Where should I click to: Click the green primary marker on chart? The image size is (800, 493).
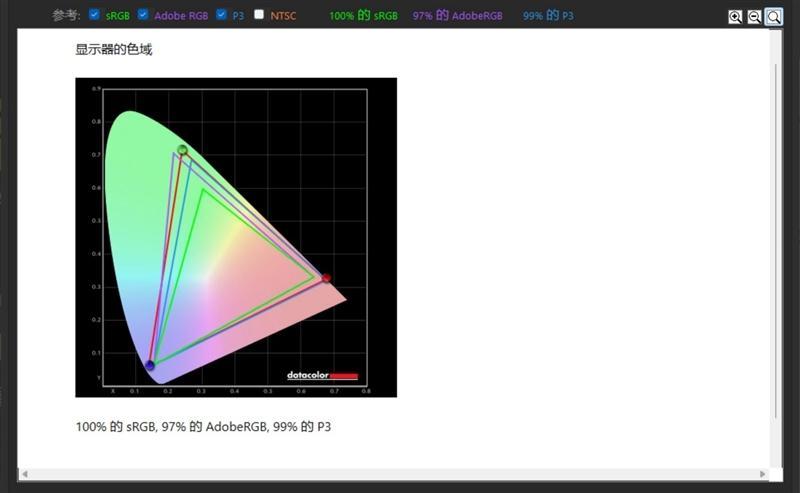click(182, 150)
